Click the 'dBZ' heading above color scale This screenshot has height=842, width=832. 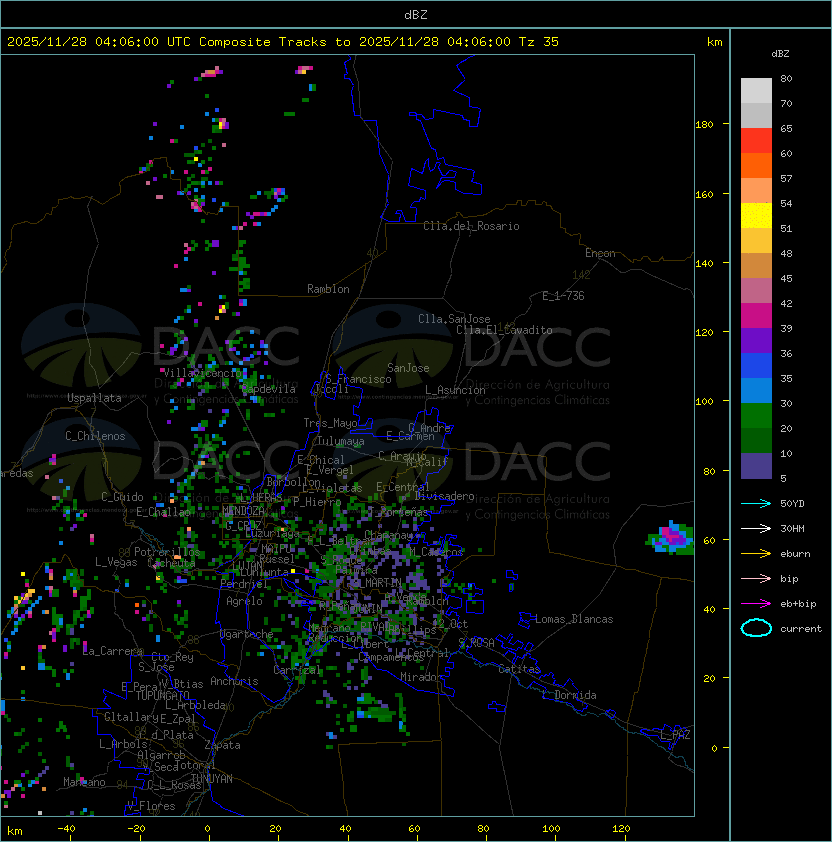coord(780,54)
